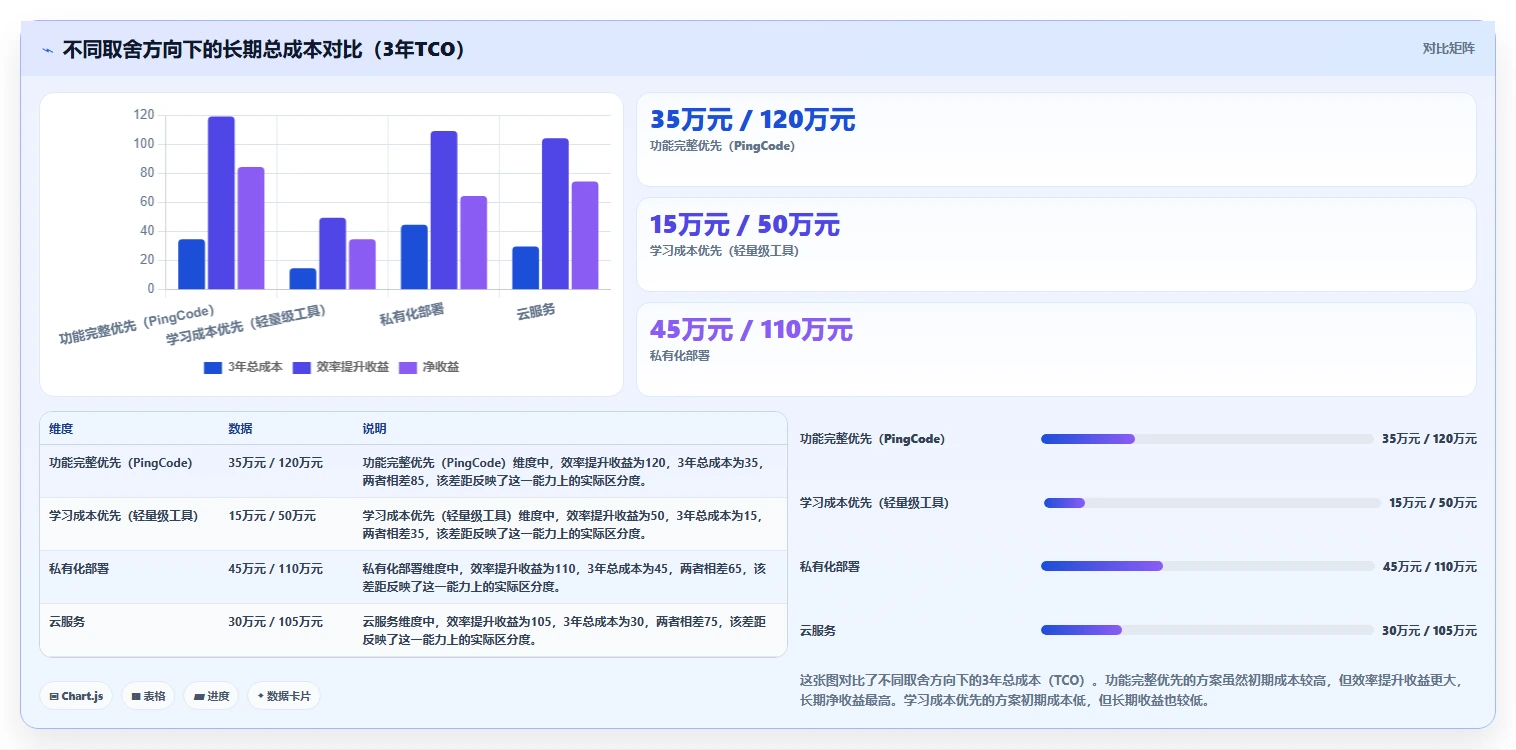The image size is (1516, 750).
Task: Click the 数据 table column header
Action: (240, 428)
